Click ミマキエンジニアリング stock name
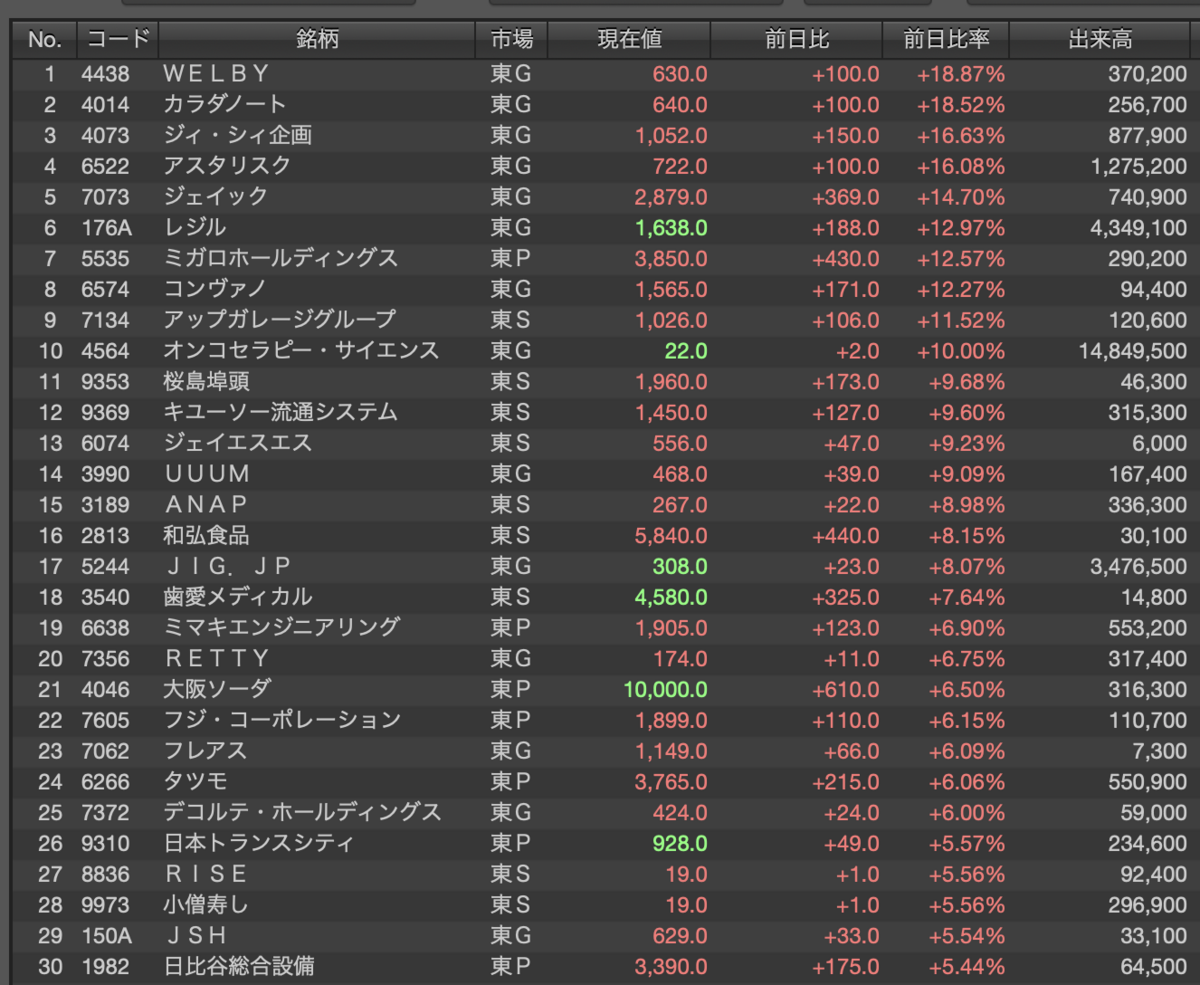Screen dimensions: 1200x985 tap(281, 628)
